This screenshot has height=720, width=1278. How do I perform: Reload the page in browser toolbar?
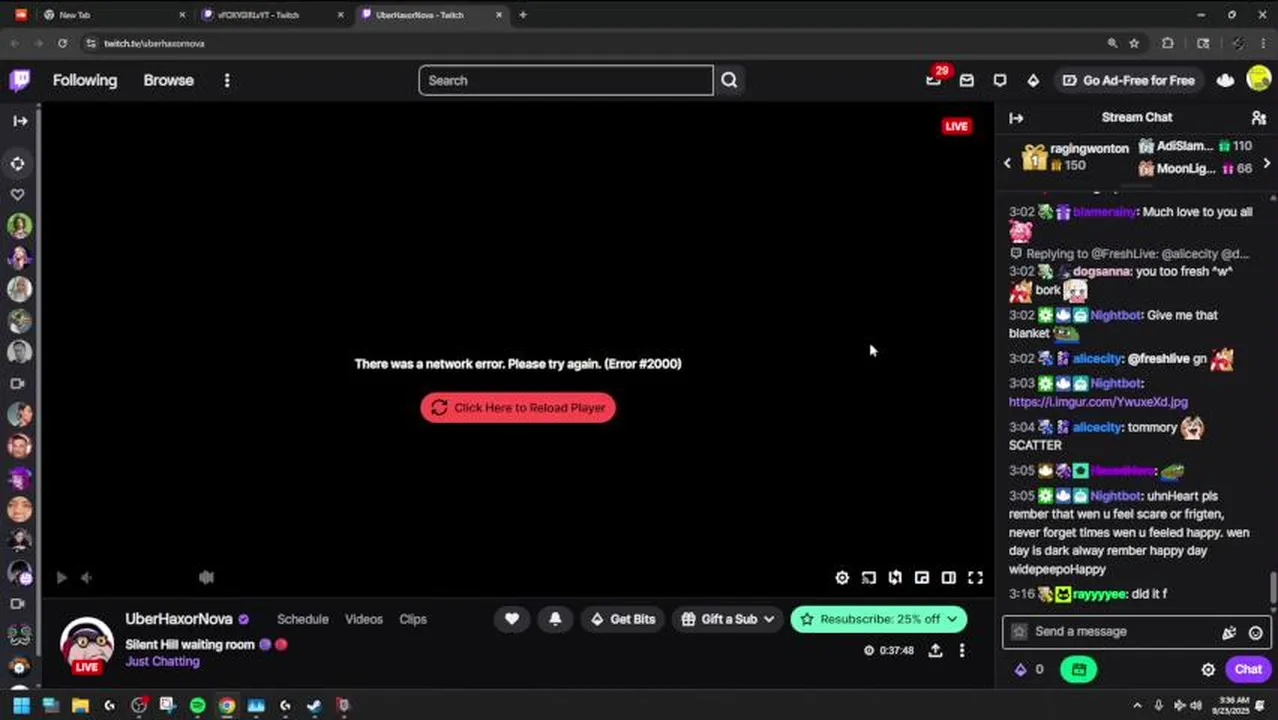click(x=62, y=43)
